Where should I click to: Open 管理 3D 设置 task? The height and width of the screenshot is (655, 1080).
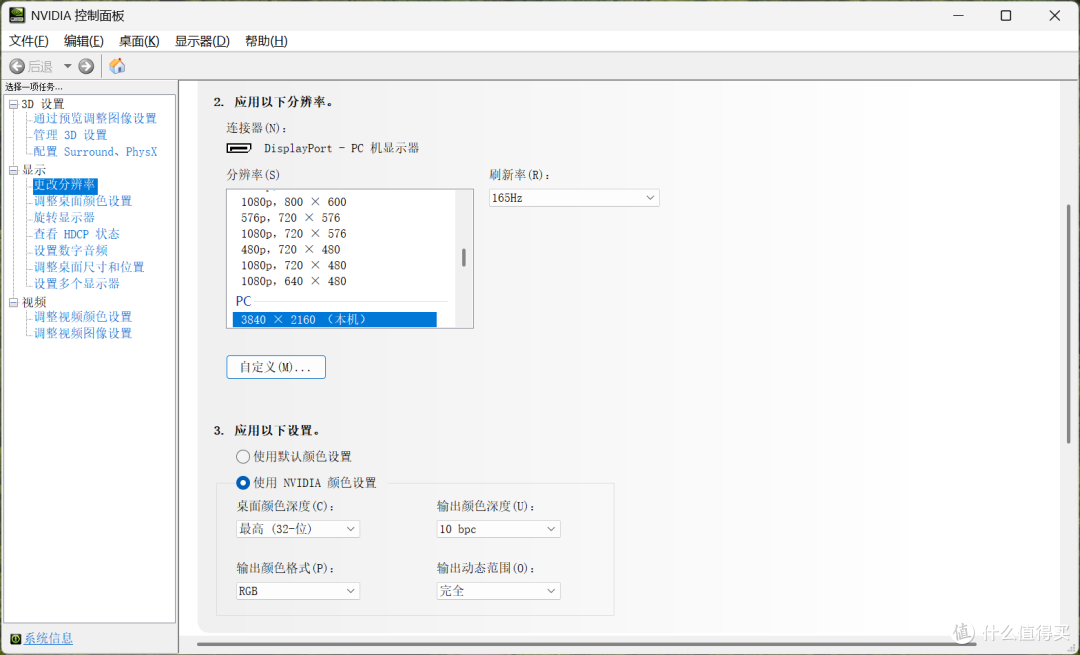point(70,135)
